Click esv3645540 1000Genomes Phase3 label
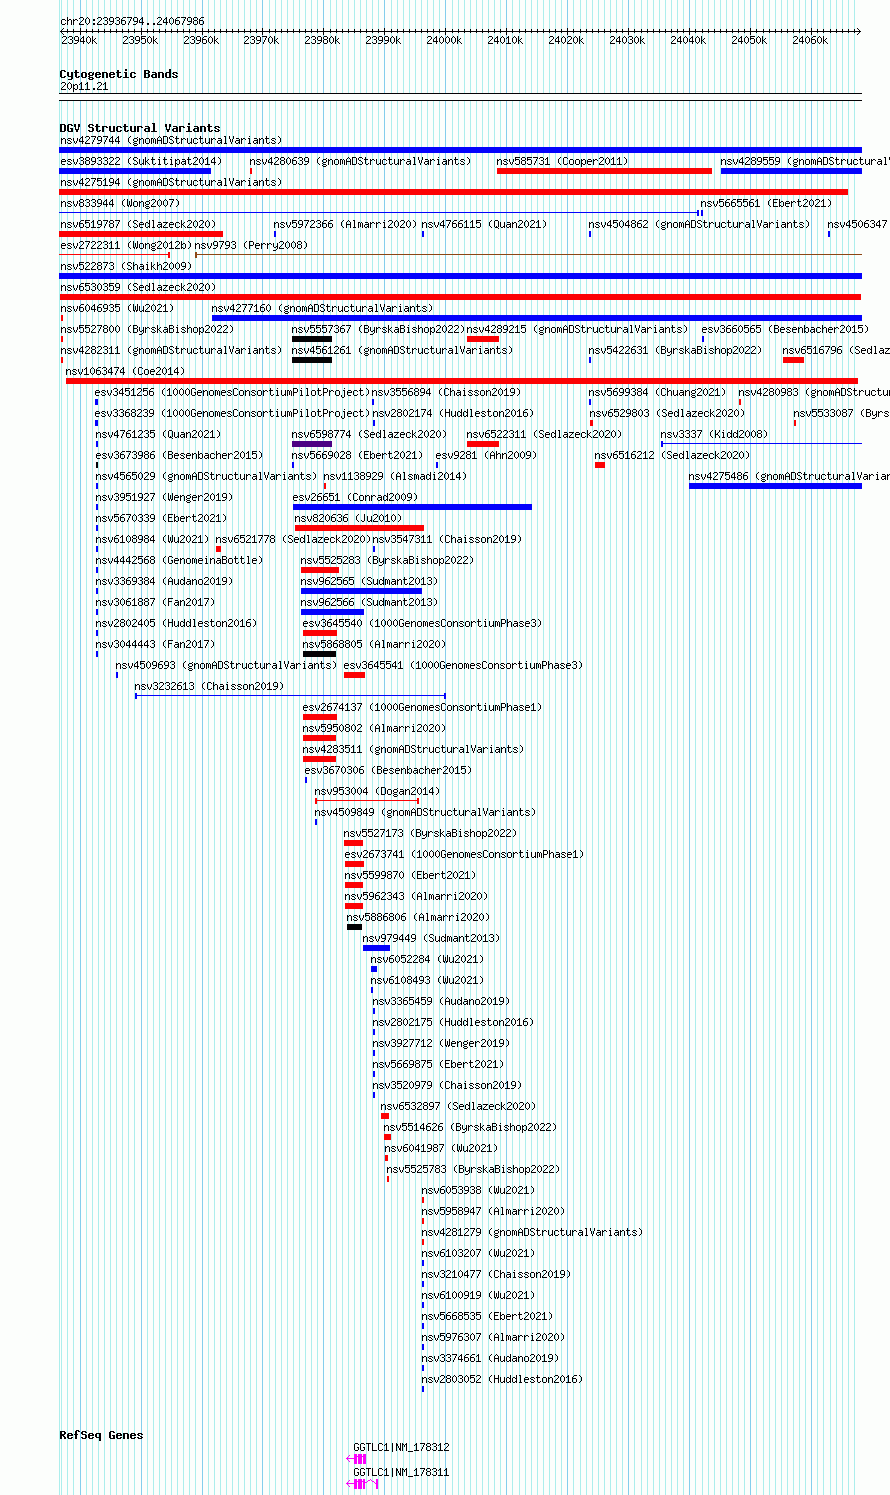890x1495 pixels. 422,623
